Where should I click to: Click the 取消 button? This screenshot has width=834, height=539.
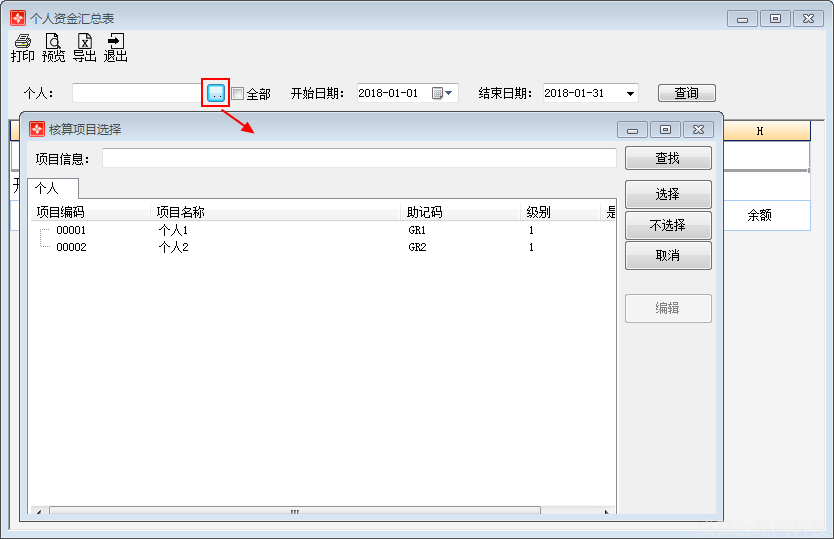tap(668, 255)
